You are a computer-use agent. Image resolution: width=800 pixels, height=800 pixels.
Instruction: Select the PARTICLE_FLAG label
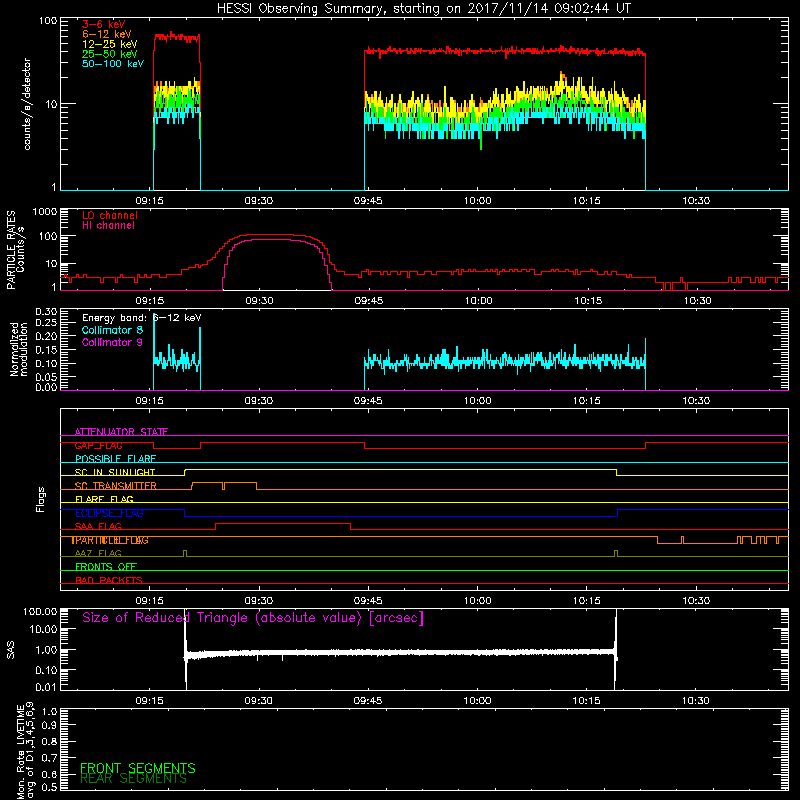click(x=110, y=540)
